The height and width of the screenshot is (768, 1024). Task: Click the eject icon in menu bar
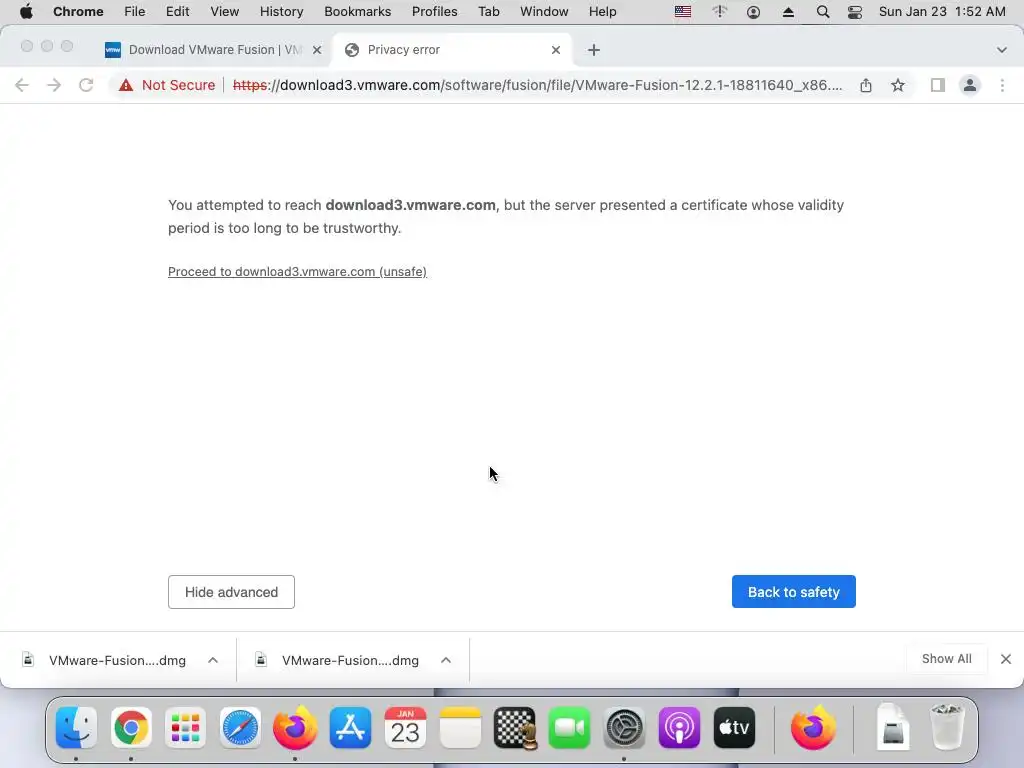[788, 12]
